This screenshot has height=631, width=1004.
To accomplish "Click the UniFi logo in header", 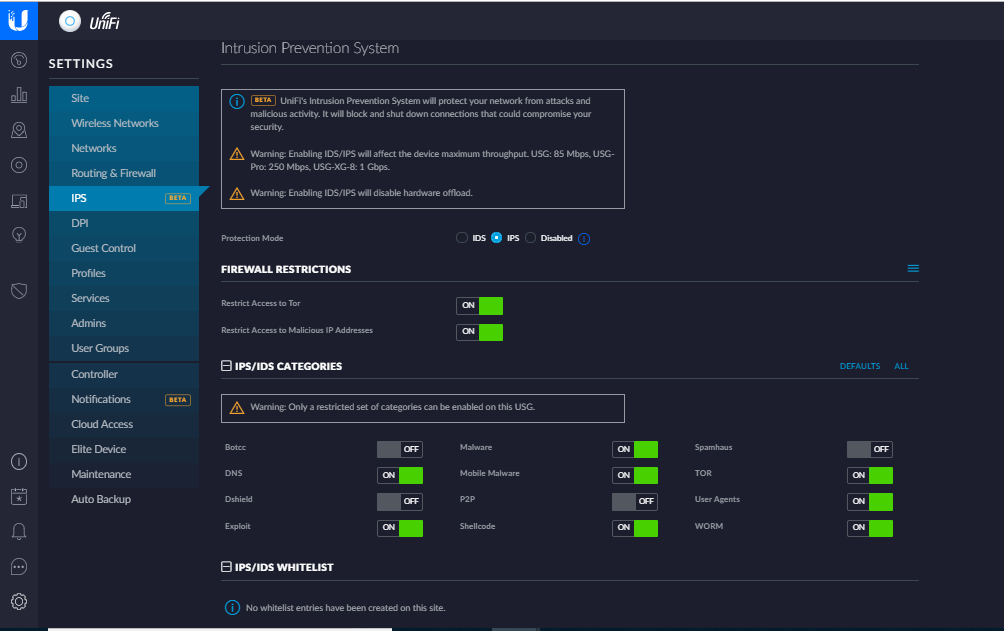I will (90, 22).
